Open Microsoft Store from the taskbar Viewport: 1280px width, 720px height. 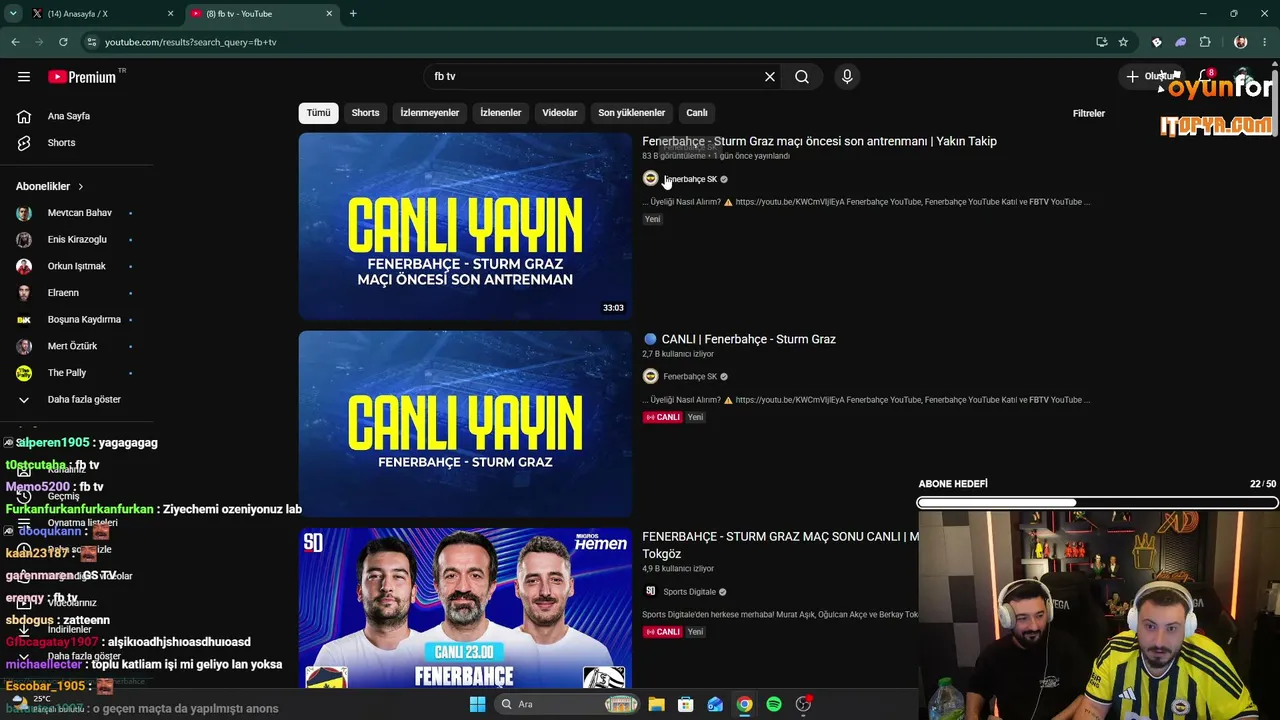[685, 704]
